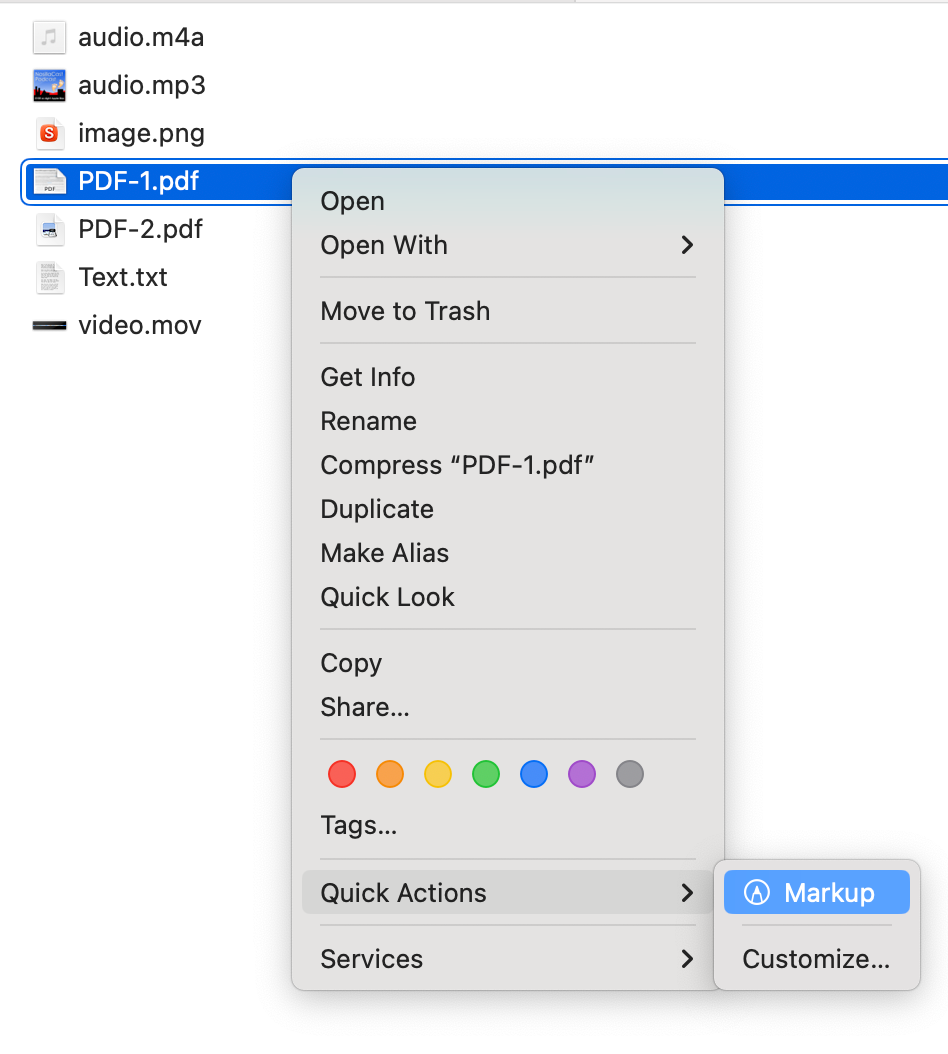The height and width of the screenshot is (1054, 948).
Task: Choose Move to Trash
Action: click(x=405, y=311)
